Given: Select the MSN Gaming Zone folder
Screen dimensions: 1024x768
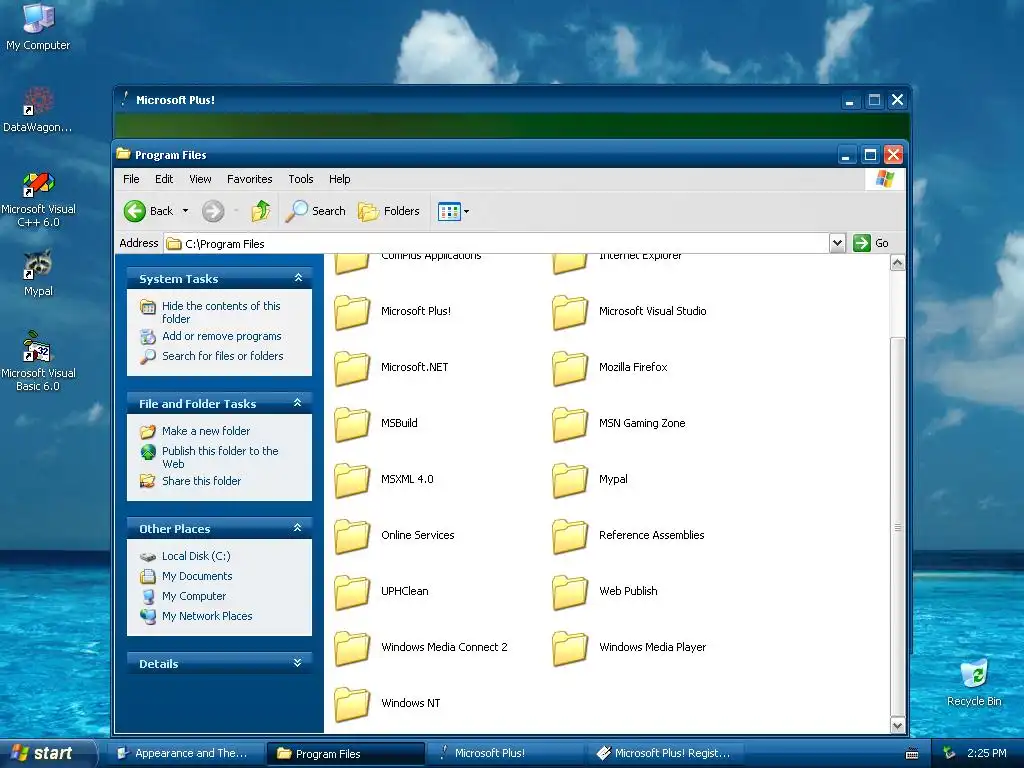Looking at the screenshot, I should point(619,424).
